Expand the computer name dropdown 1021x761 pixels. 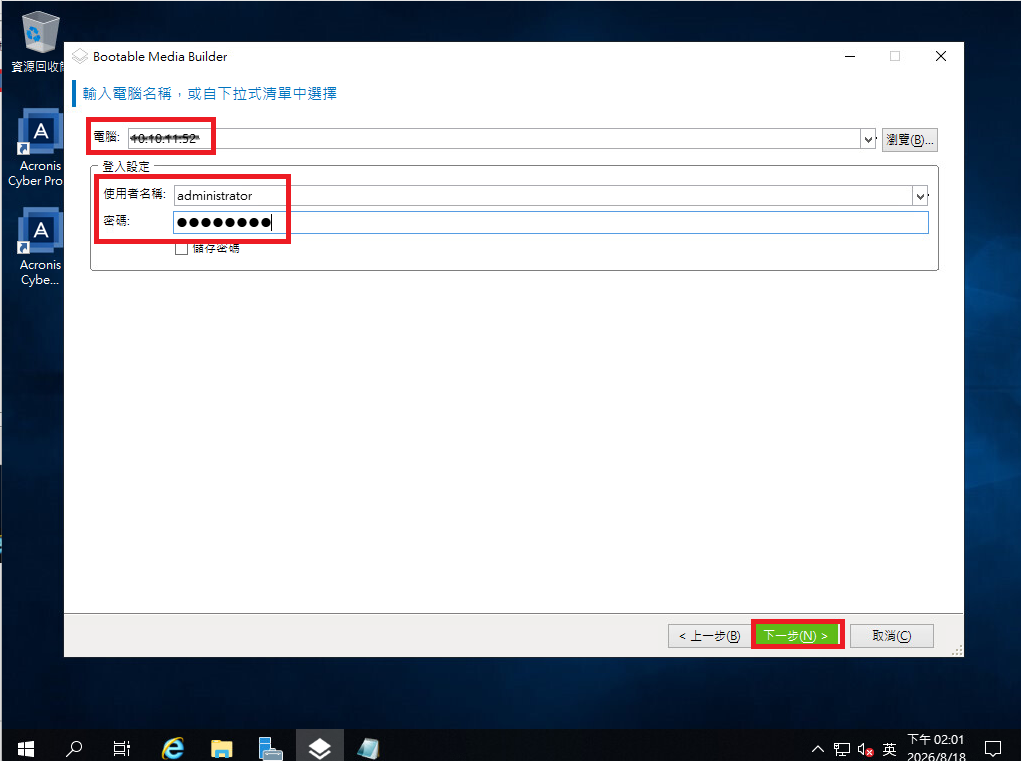tap(868, 139)
